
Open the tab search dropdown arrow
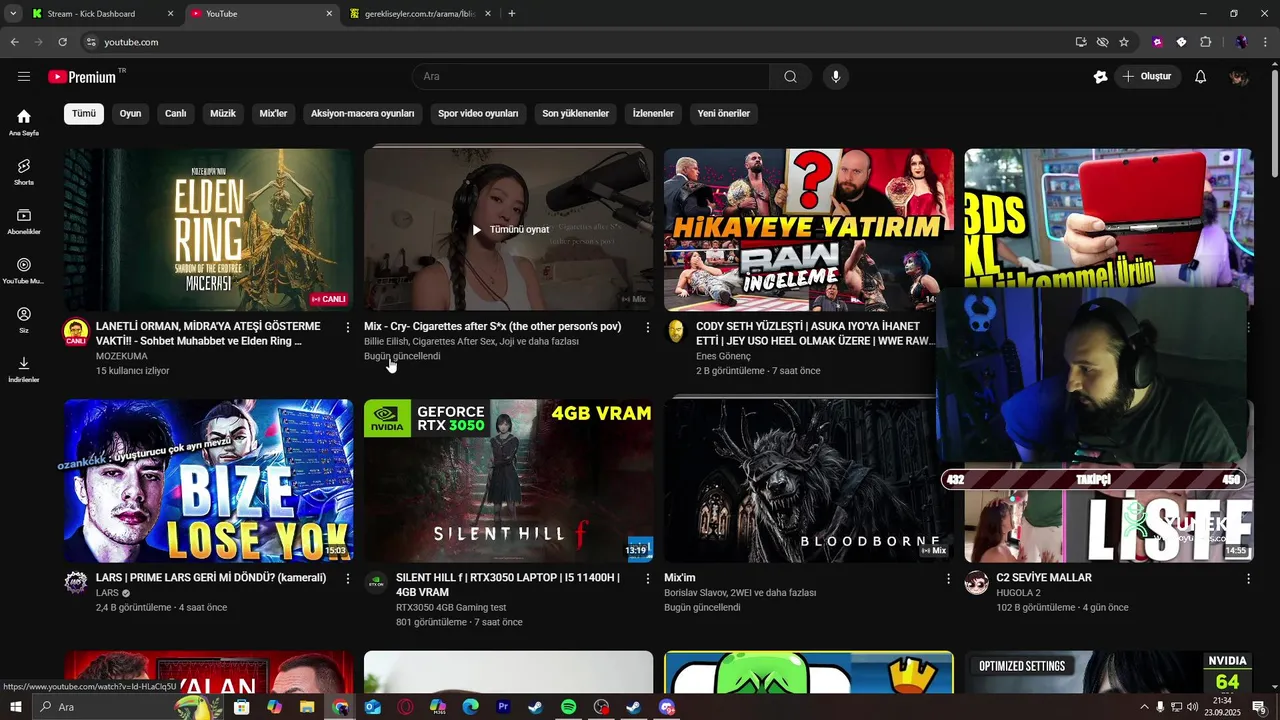point(13,14)
